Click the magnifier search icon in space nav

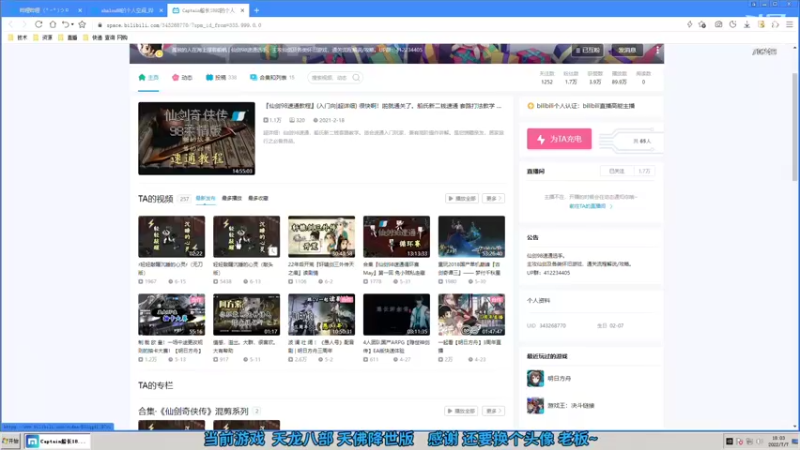[x=356, y=78]
